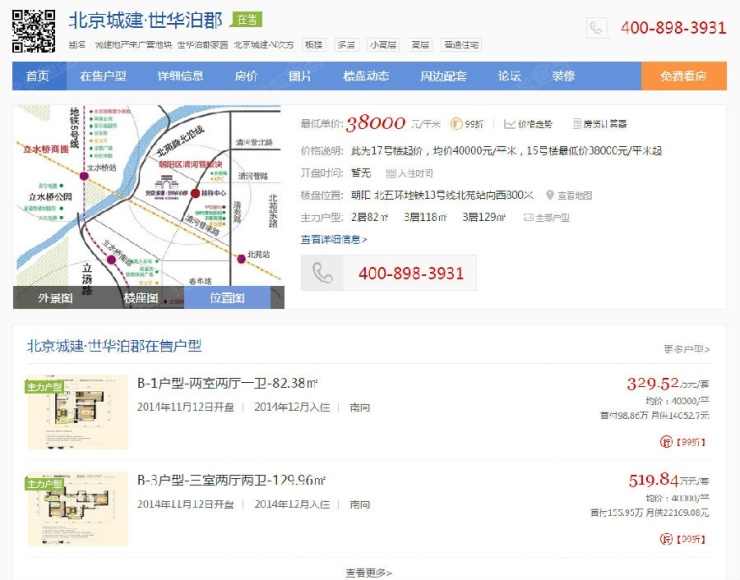Click the 3居118㎡ unit type

pos(425,218)
